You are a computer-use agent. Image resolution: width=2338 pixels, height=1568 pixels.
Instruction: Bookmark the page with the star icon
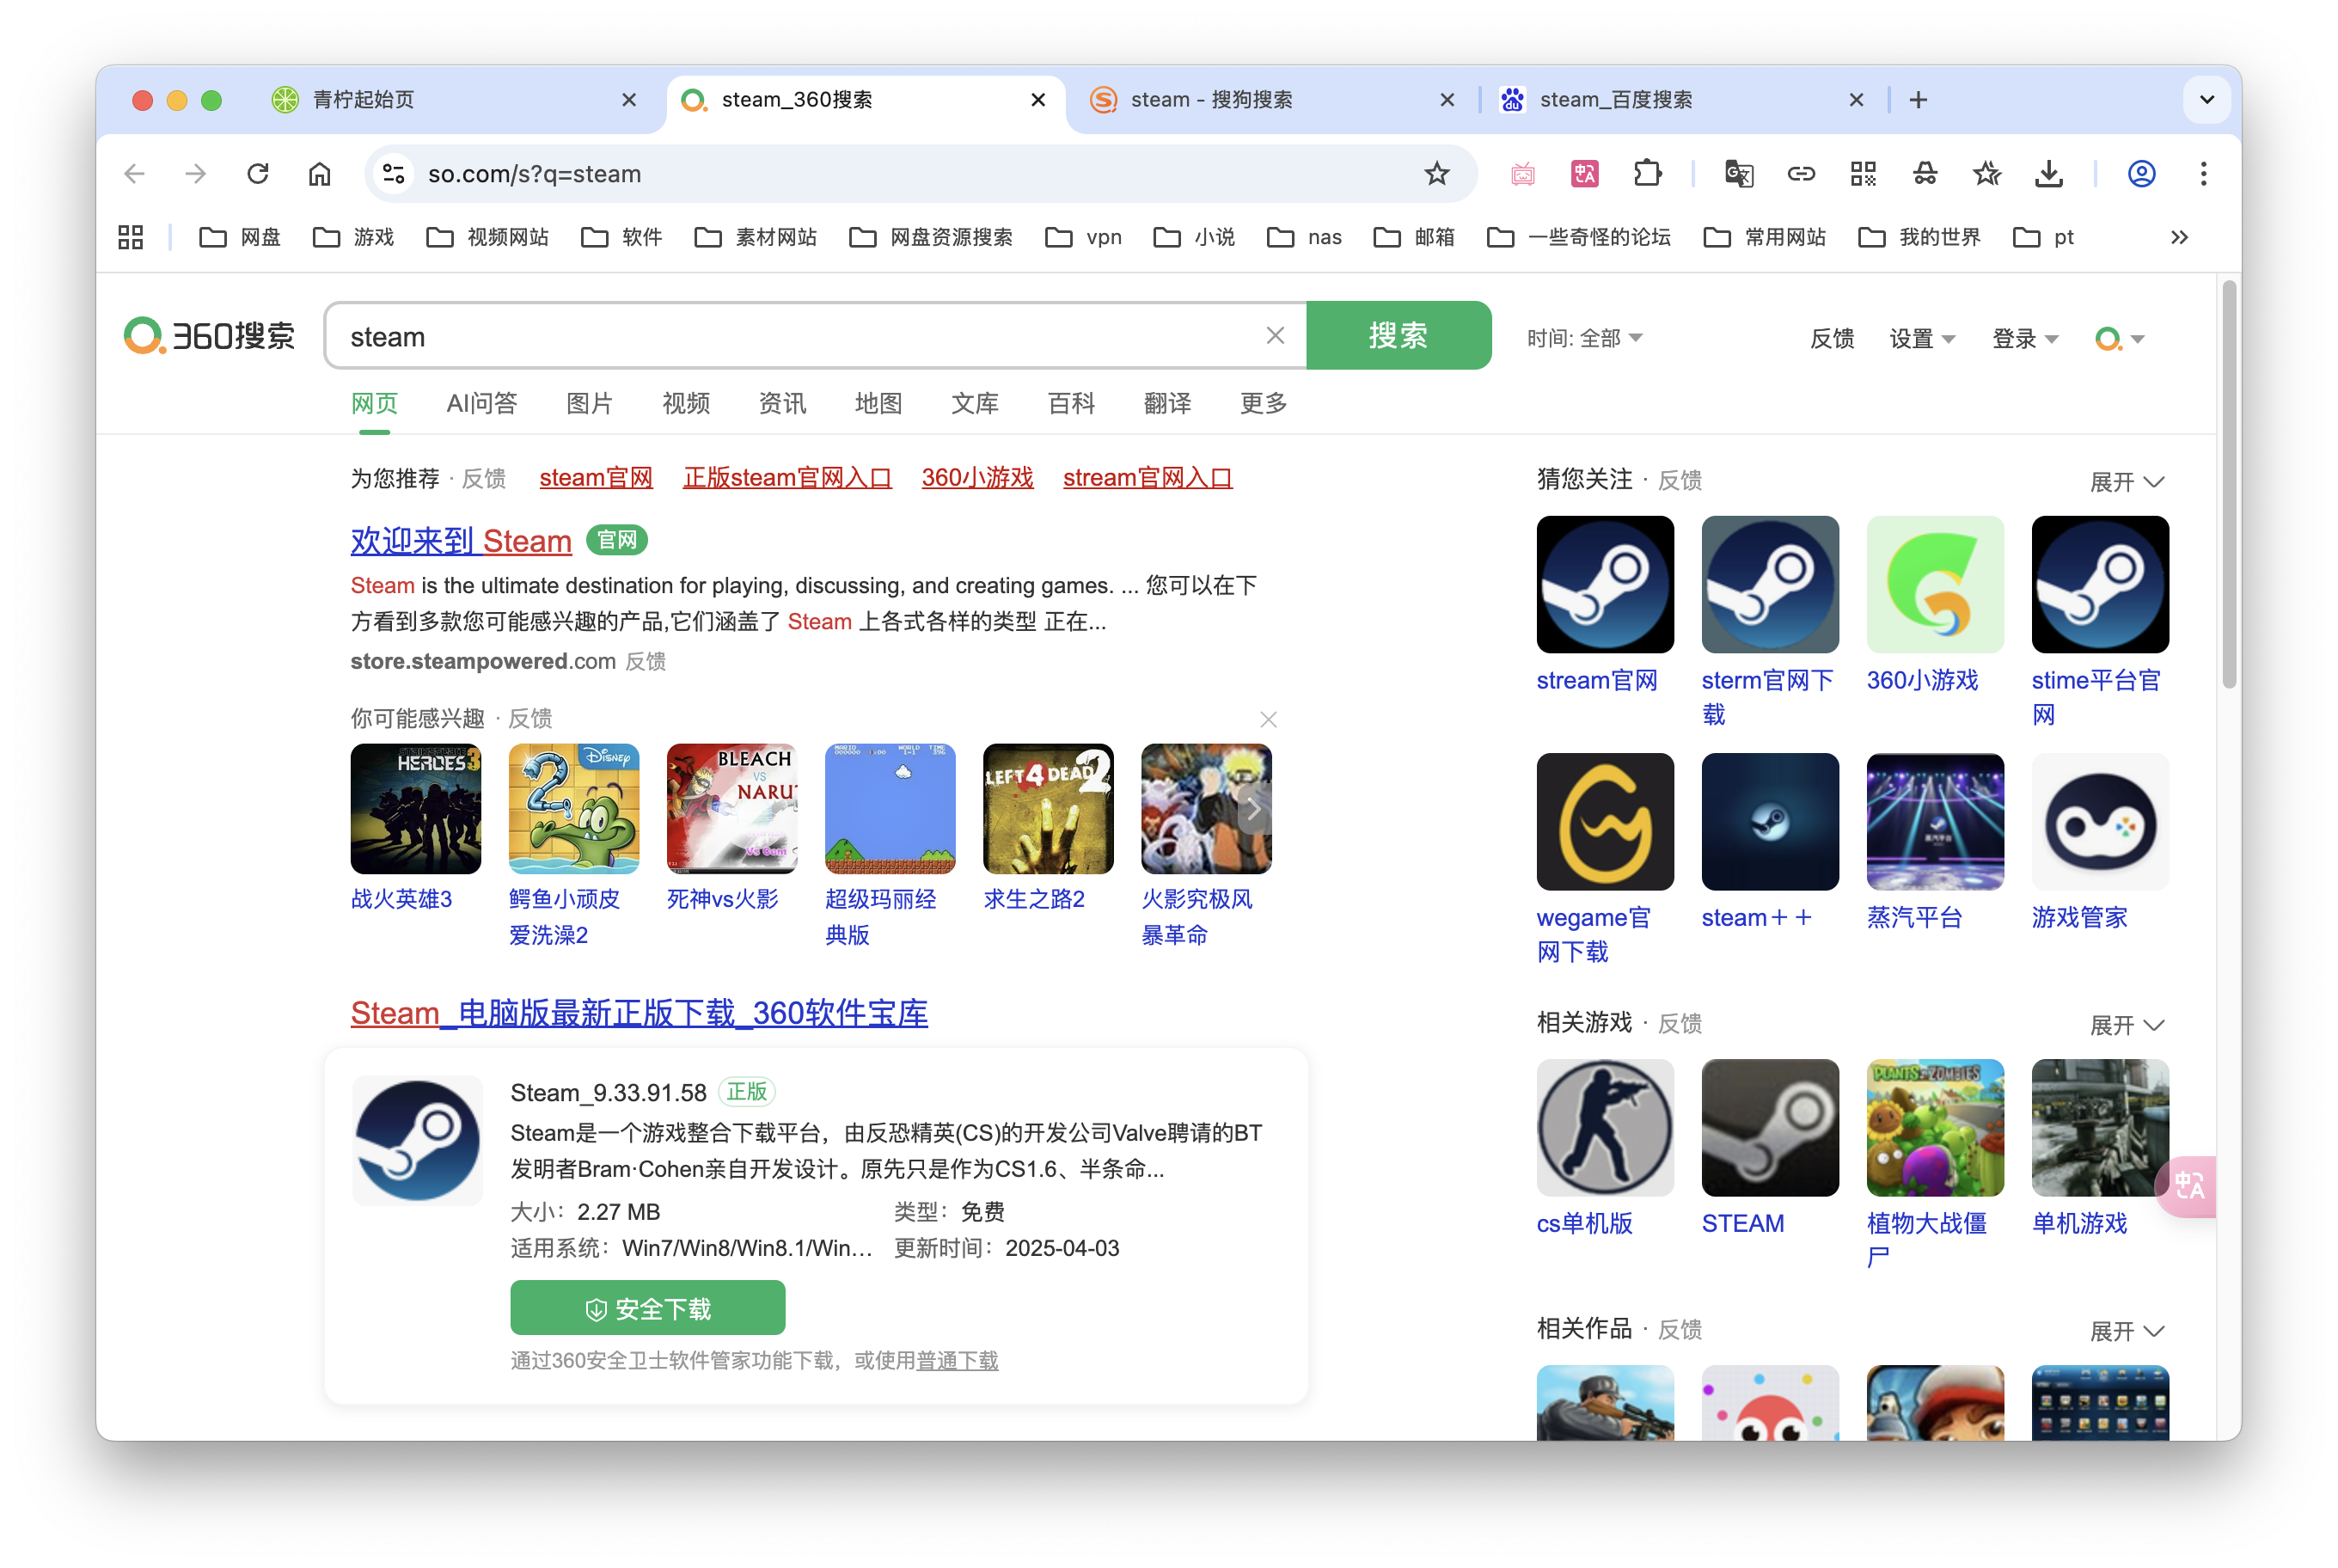pyautogui.click(x=1437, y=173)
